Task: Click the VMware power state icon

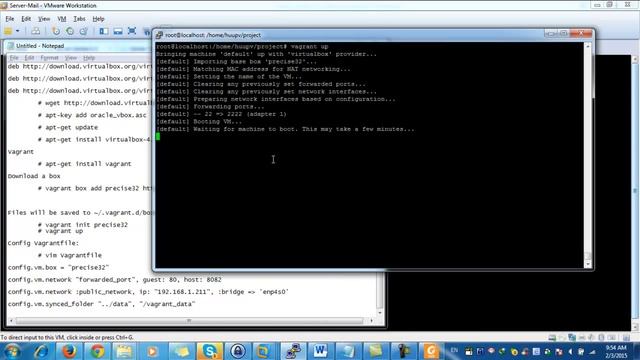Action: tap(8, 31)
